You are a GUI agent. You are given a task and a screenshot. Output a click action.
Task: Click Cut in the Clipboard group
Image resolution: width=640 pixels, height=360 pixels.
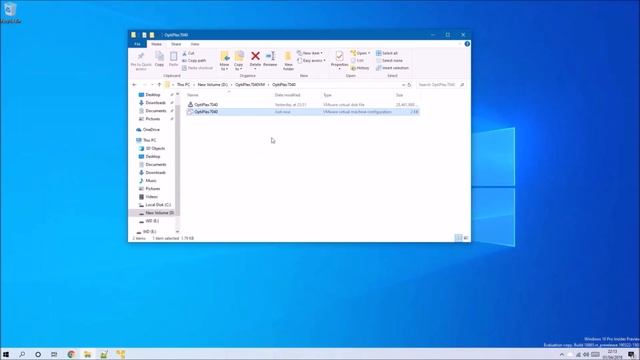pos(188,53)
